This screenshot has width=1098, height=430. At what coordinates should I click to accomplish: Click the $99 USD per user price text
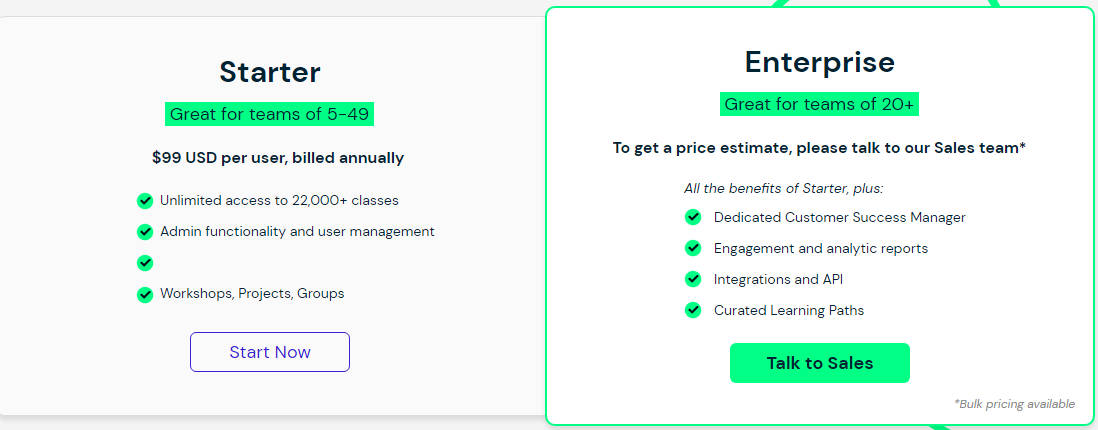point(278,158)
